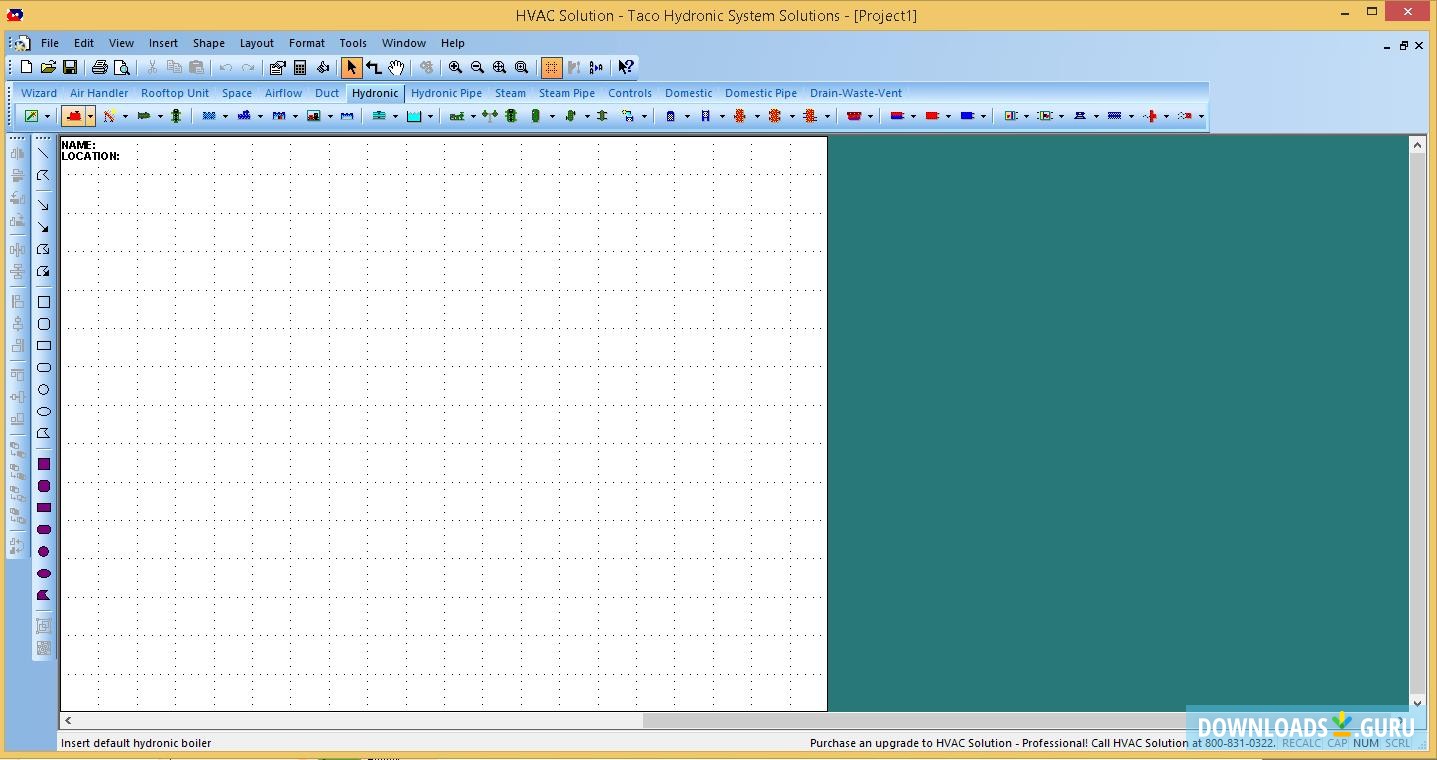
Task: Click the Save disk icon
Action: click(x=70, y=67)
